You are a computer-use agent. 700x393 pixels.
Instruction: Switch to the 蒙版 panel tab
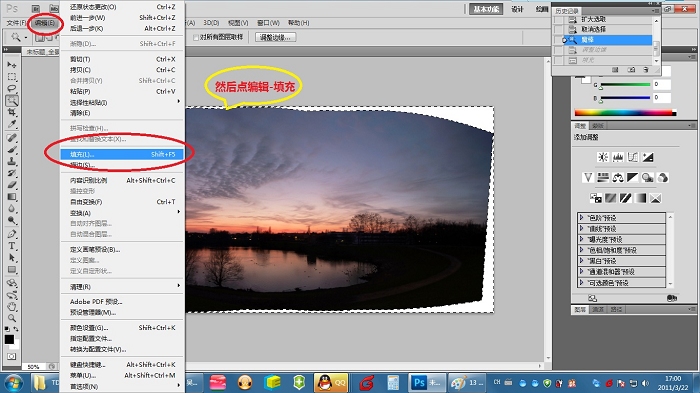coord(597,125)
